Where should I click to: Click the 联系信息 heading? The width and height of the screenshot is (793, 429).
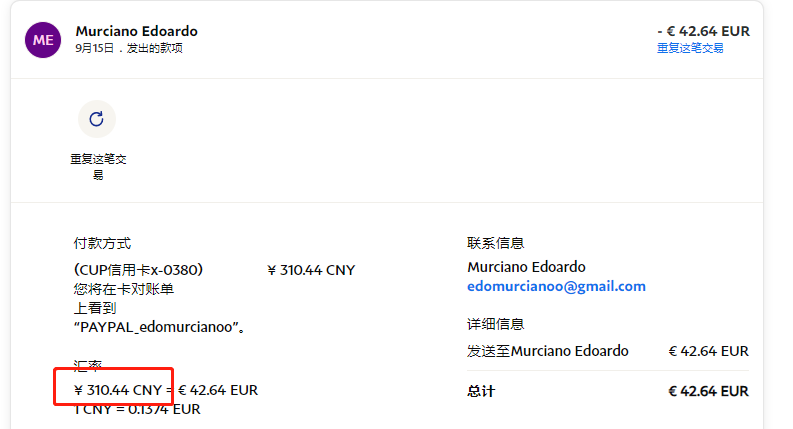coord(496,243)
